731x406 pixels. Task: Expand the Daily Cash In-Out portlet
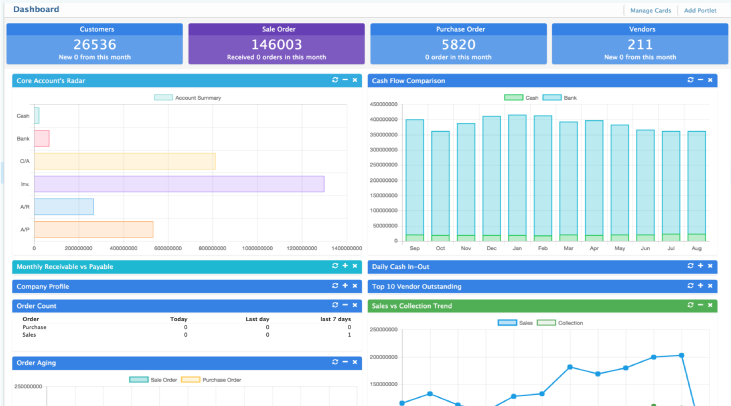pyautogui.click(x=700, y=266)
